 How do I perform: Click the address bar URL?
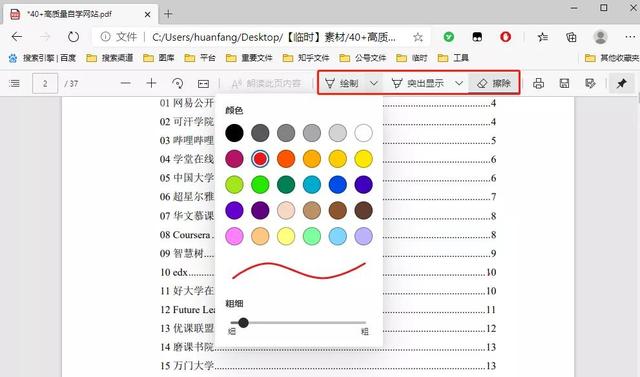coord(273,38)
